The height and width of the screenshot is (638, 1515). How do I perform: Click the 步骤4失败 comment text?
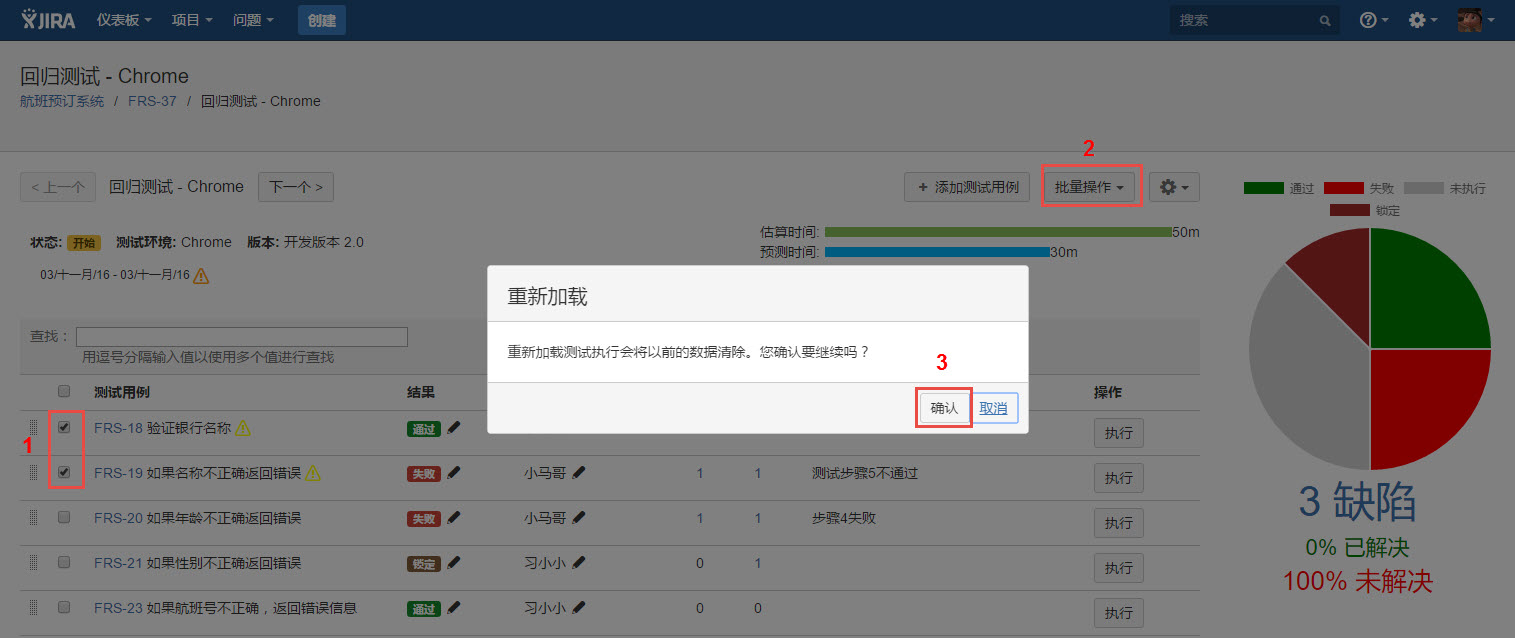[844, 518]
